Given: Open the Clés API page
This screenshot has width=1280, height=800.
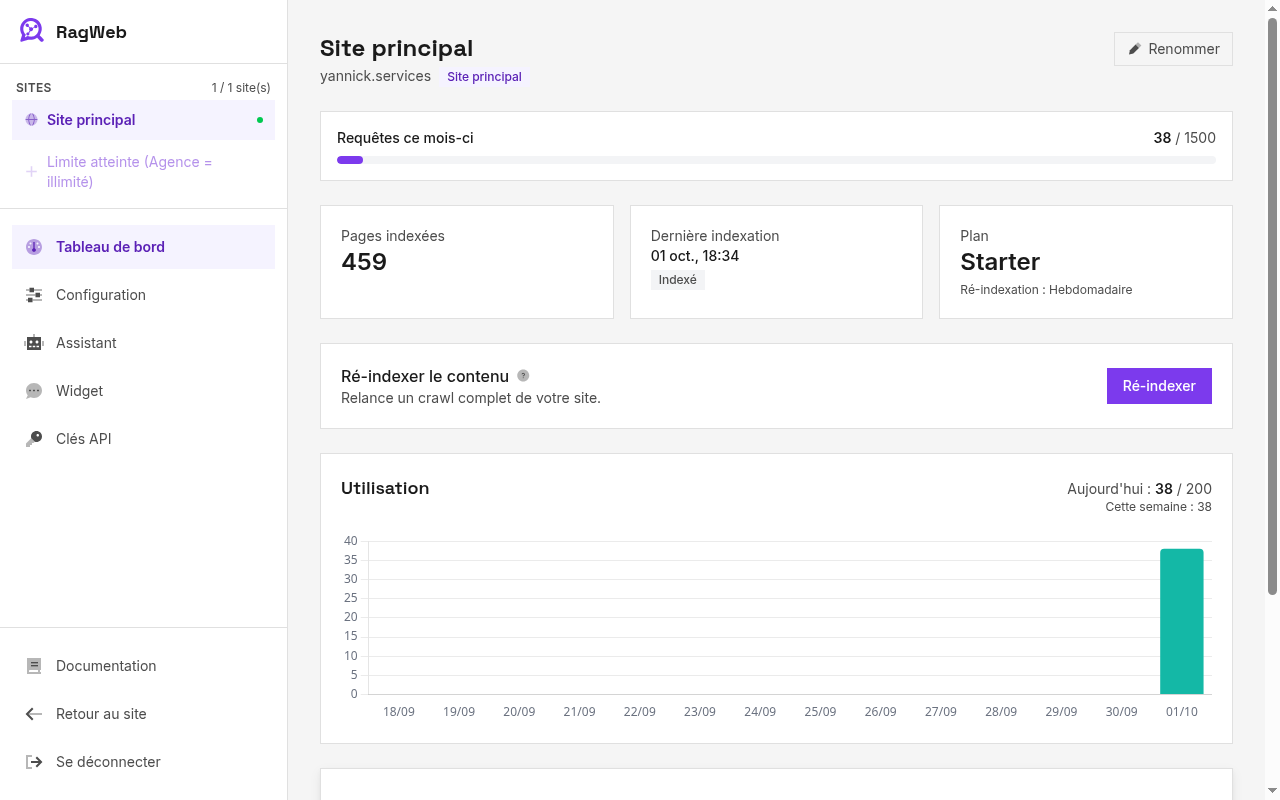Looking at the screenshot, I should tap(143, 439).
